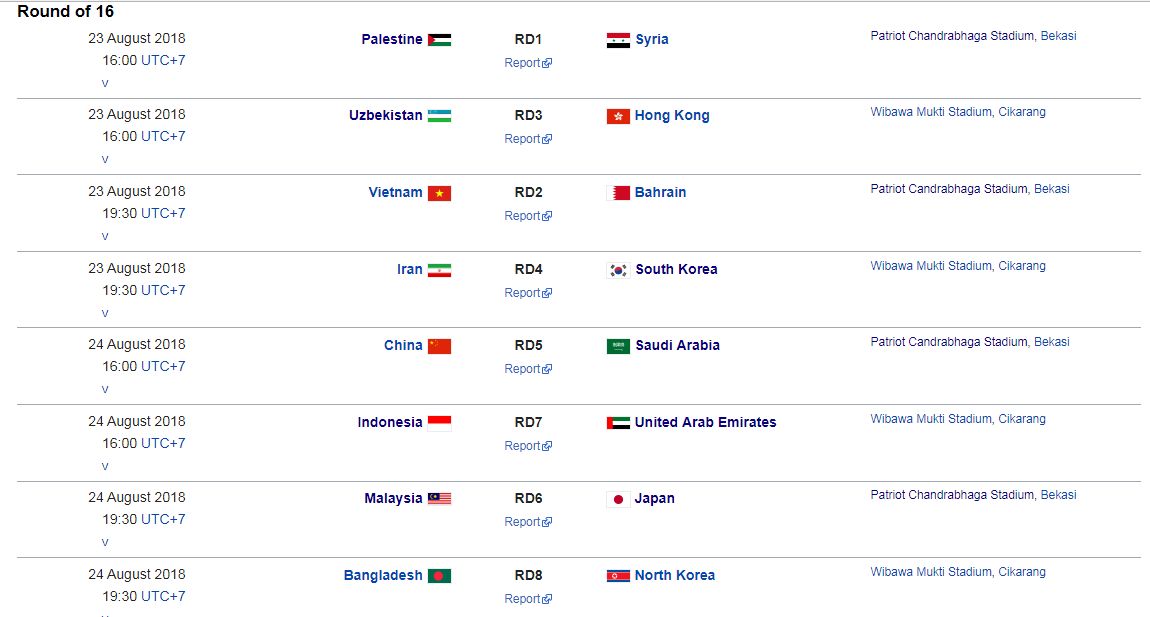Open the United Arab Emirates team link

(705, 423)
